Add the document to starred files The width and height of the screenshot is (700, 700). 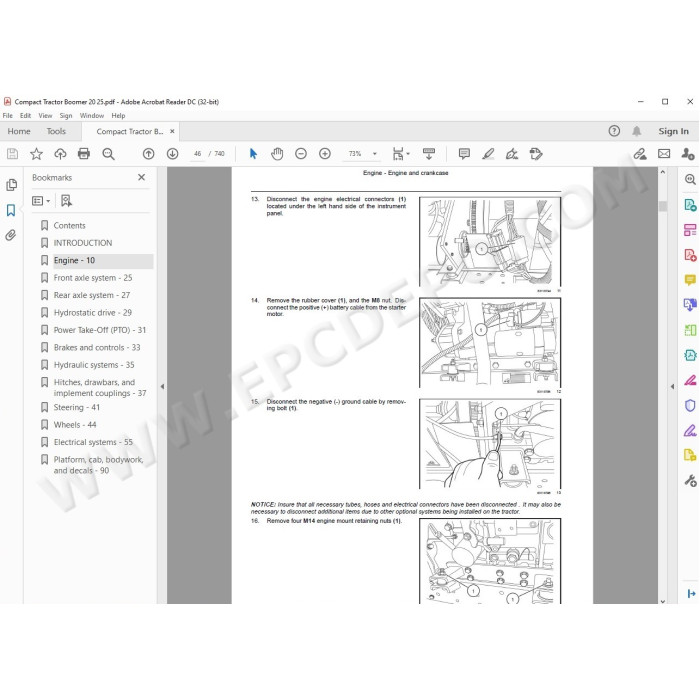coord(36,154)
